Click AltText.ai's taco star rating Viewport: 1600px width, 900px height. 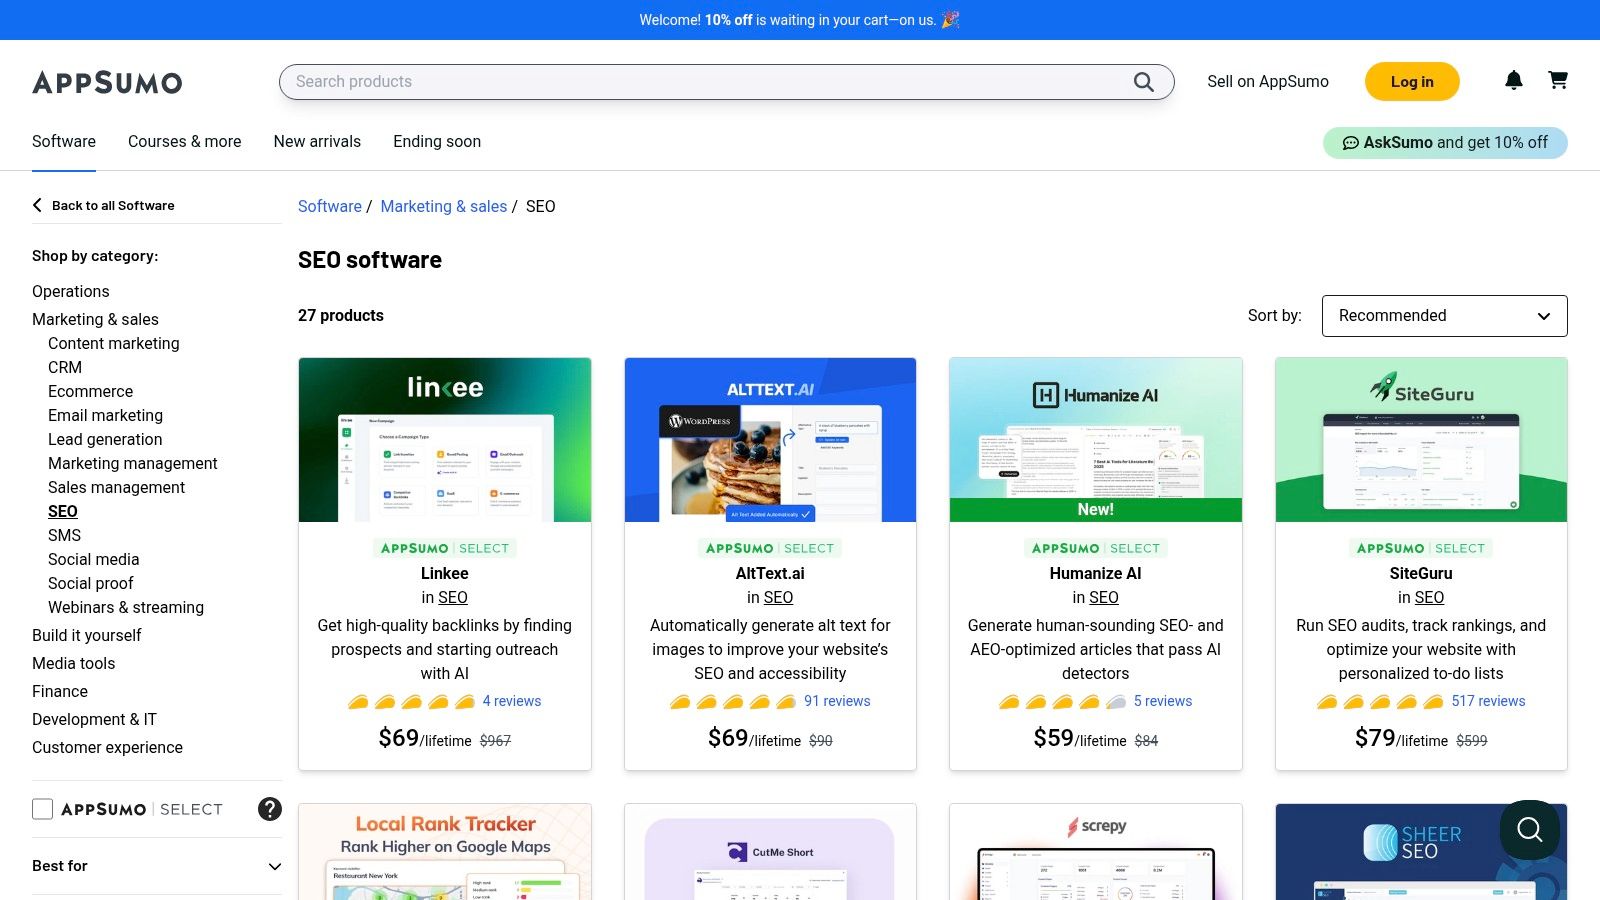[x=733, y=702]
